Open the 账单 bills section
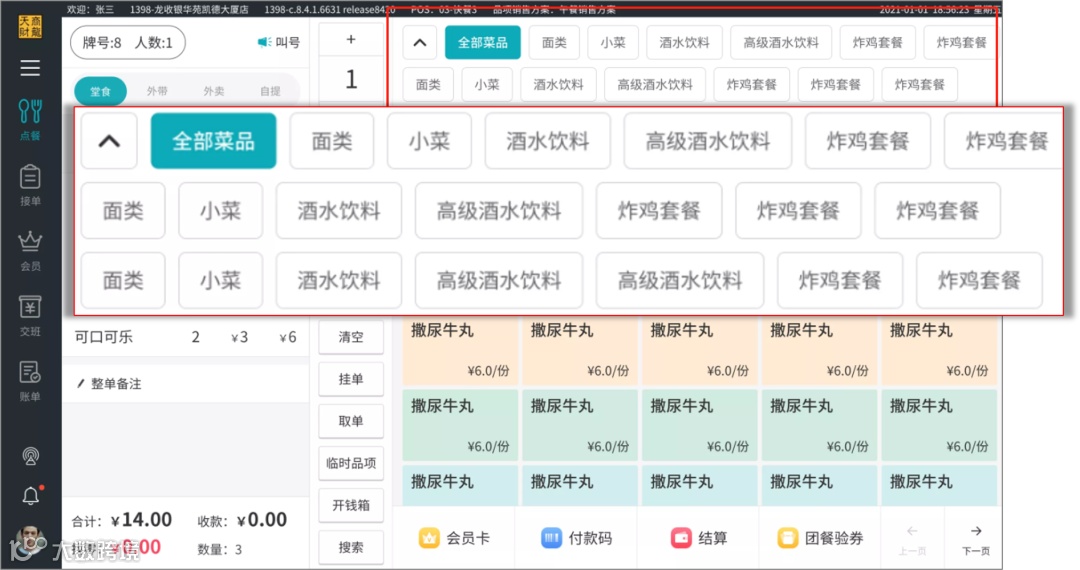Screen dimensions: 1080x570 coord(30,381)
